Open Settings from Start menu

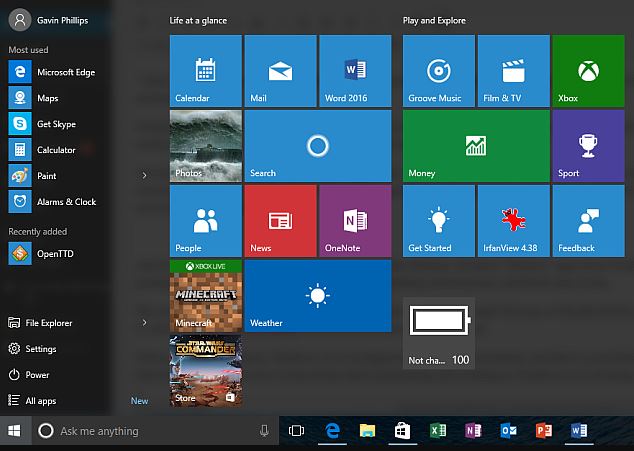click(32, 349)
